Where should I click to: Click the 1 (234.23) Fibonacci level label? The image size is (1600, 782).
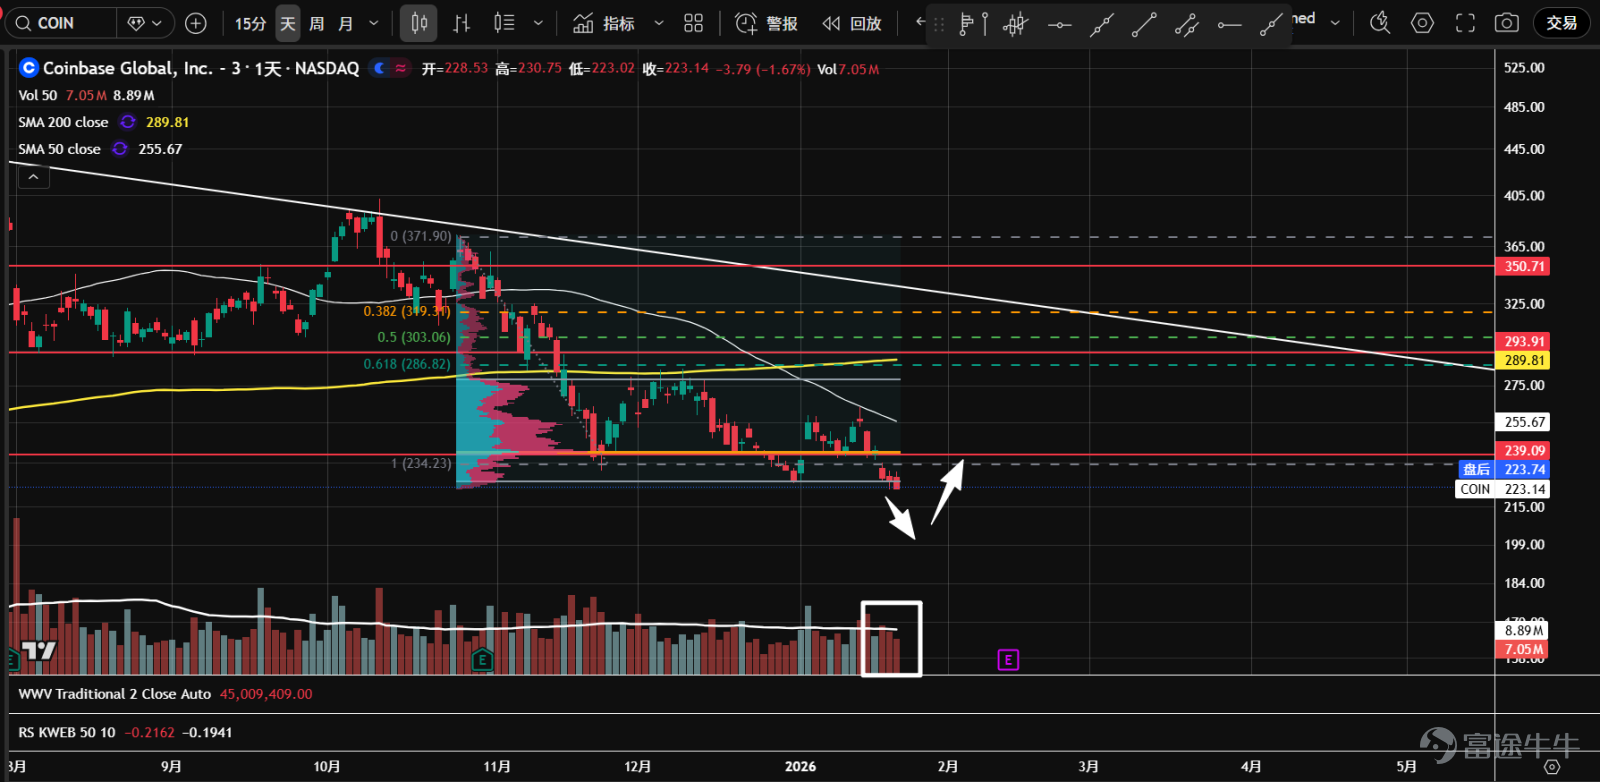pos(421,463)
